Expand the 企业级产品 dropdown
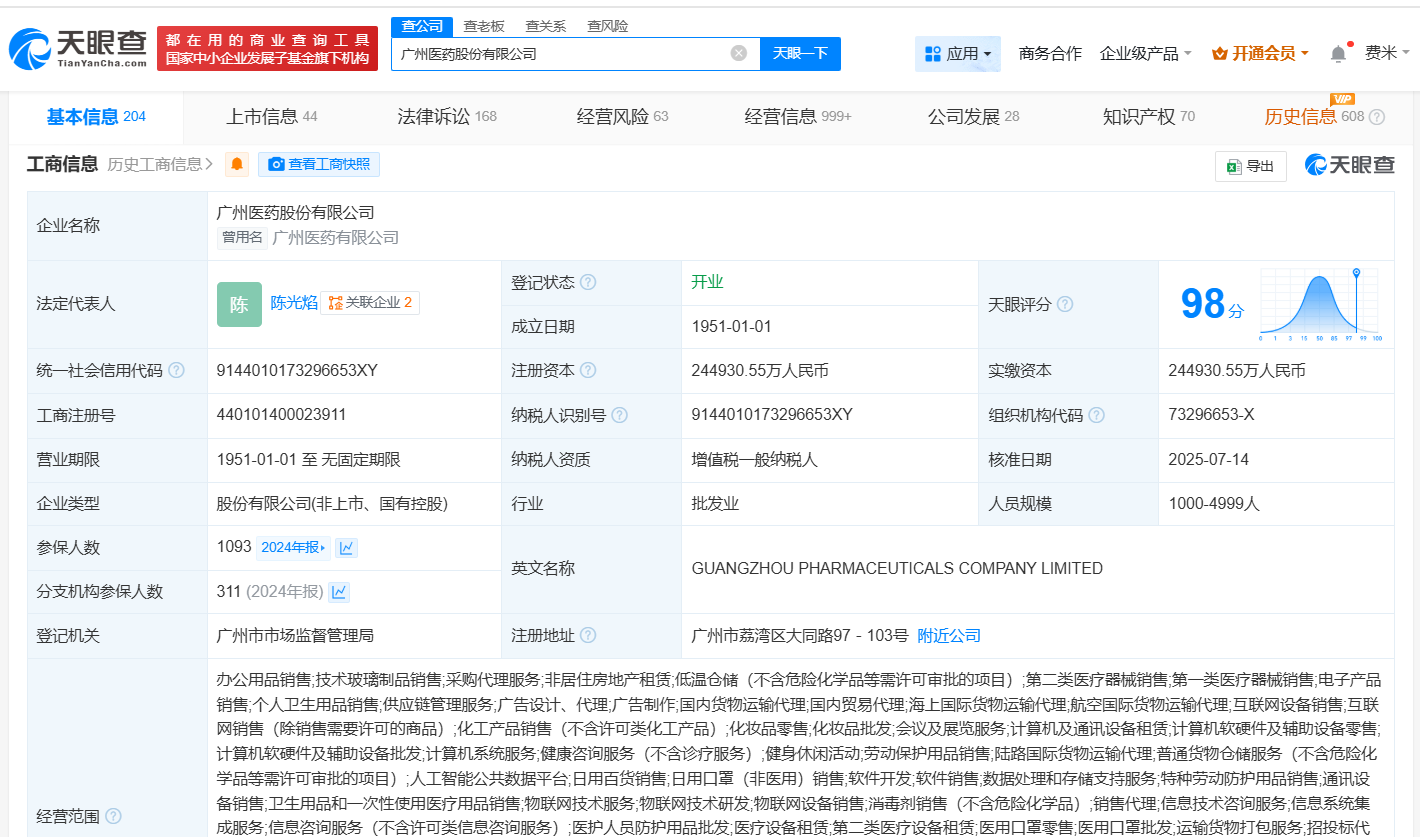This screenshot has height=837, width=1420. point(1145,54)
